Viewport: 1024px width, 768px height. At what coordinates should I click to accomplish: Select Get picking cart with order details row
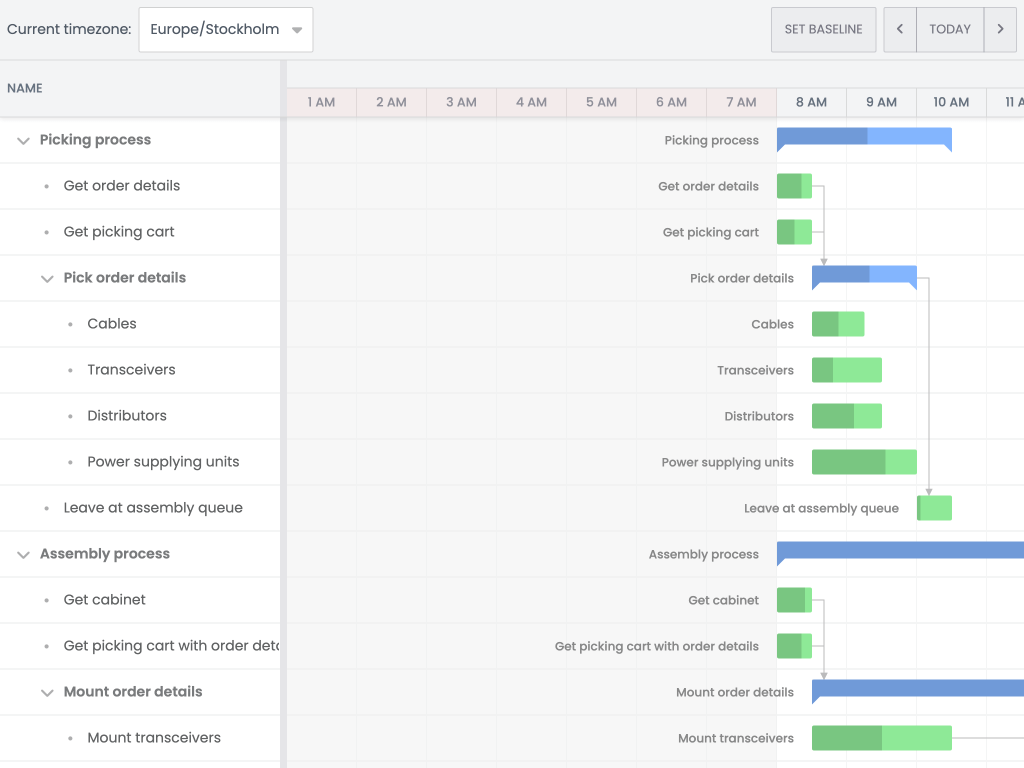(140, 646)
